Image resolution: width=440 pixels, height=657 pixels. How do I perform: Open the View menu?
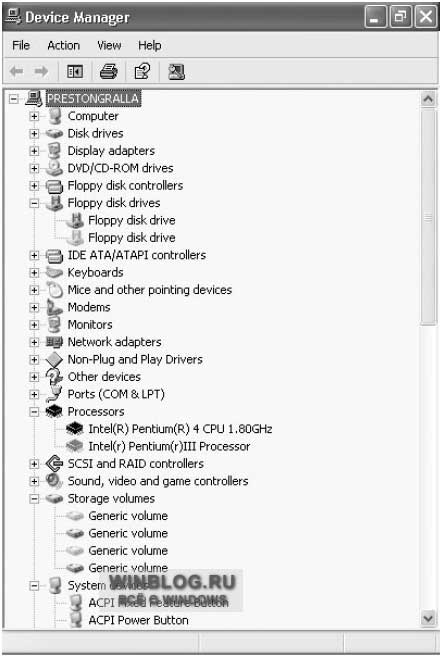click(109, 45)
